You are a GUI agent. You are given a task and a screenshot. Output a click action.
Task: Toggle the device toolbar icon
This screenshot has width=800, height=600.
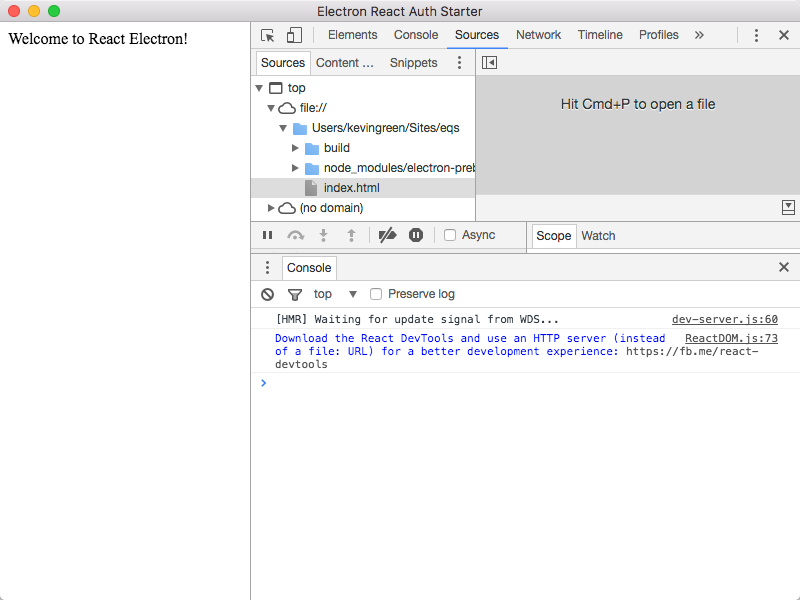294,35
